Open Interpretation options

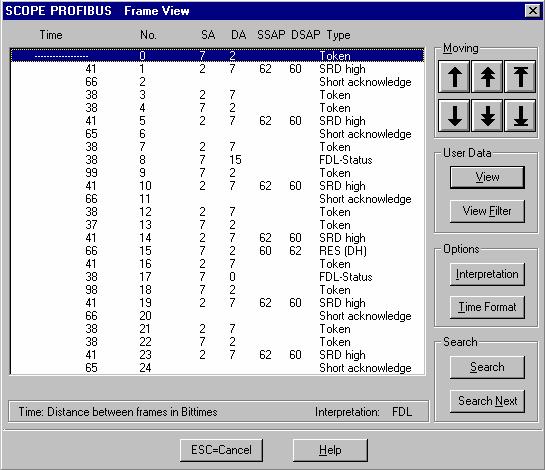tap(487, 274)
